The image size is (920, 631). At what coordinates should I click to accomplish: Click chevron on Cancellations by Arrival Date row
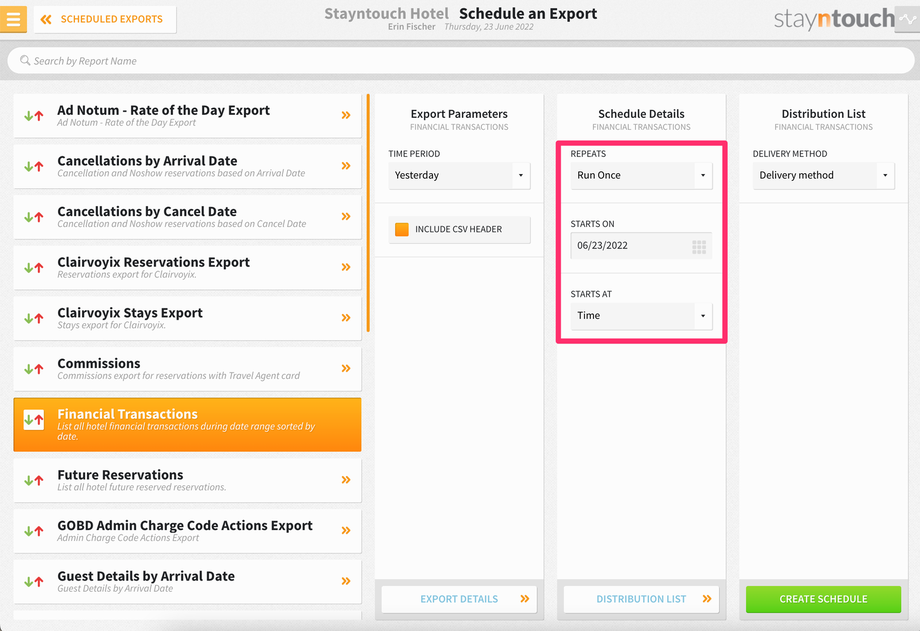(346, 166)
